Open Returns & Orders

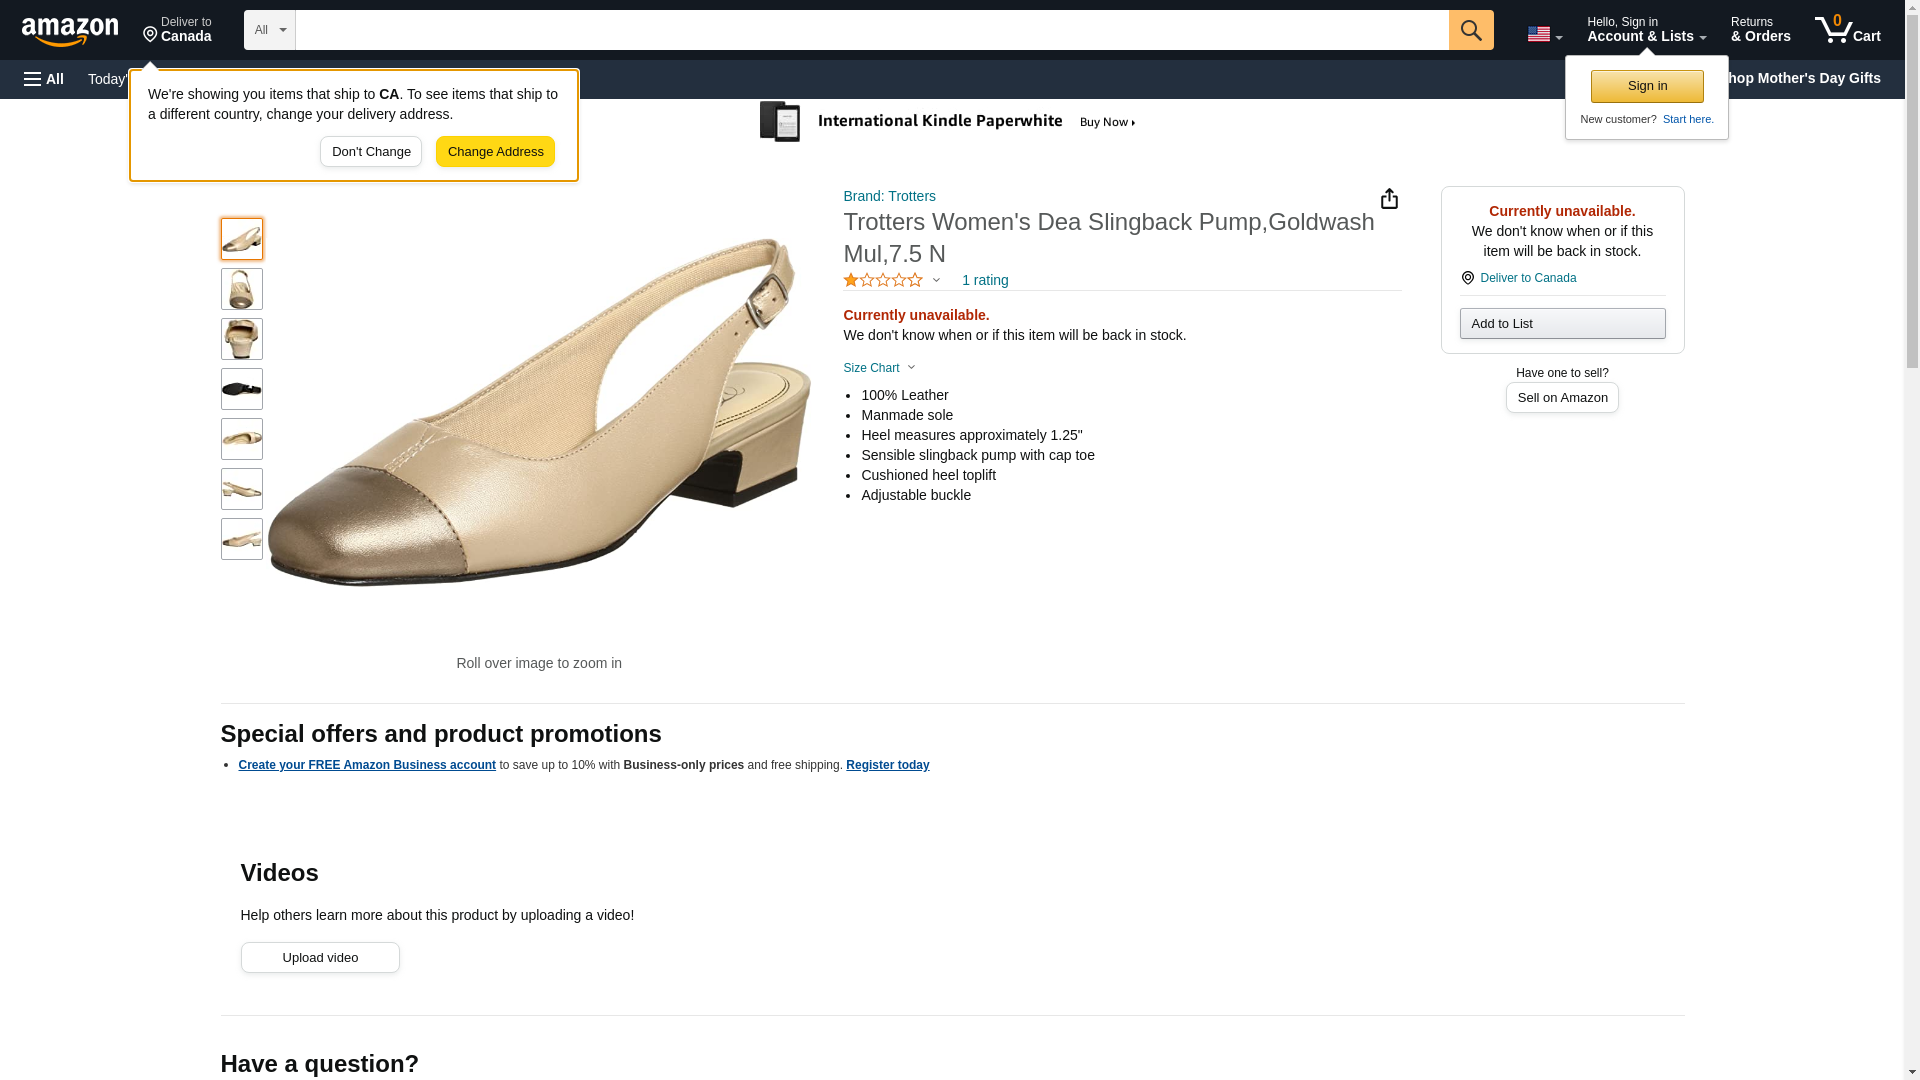click(1760, 30)
